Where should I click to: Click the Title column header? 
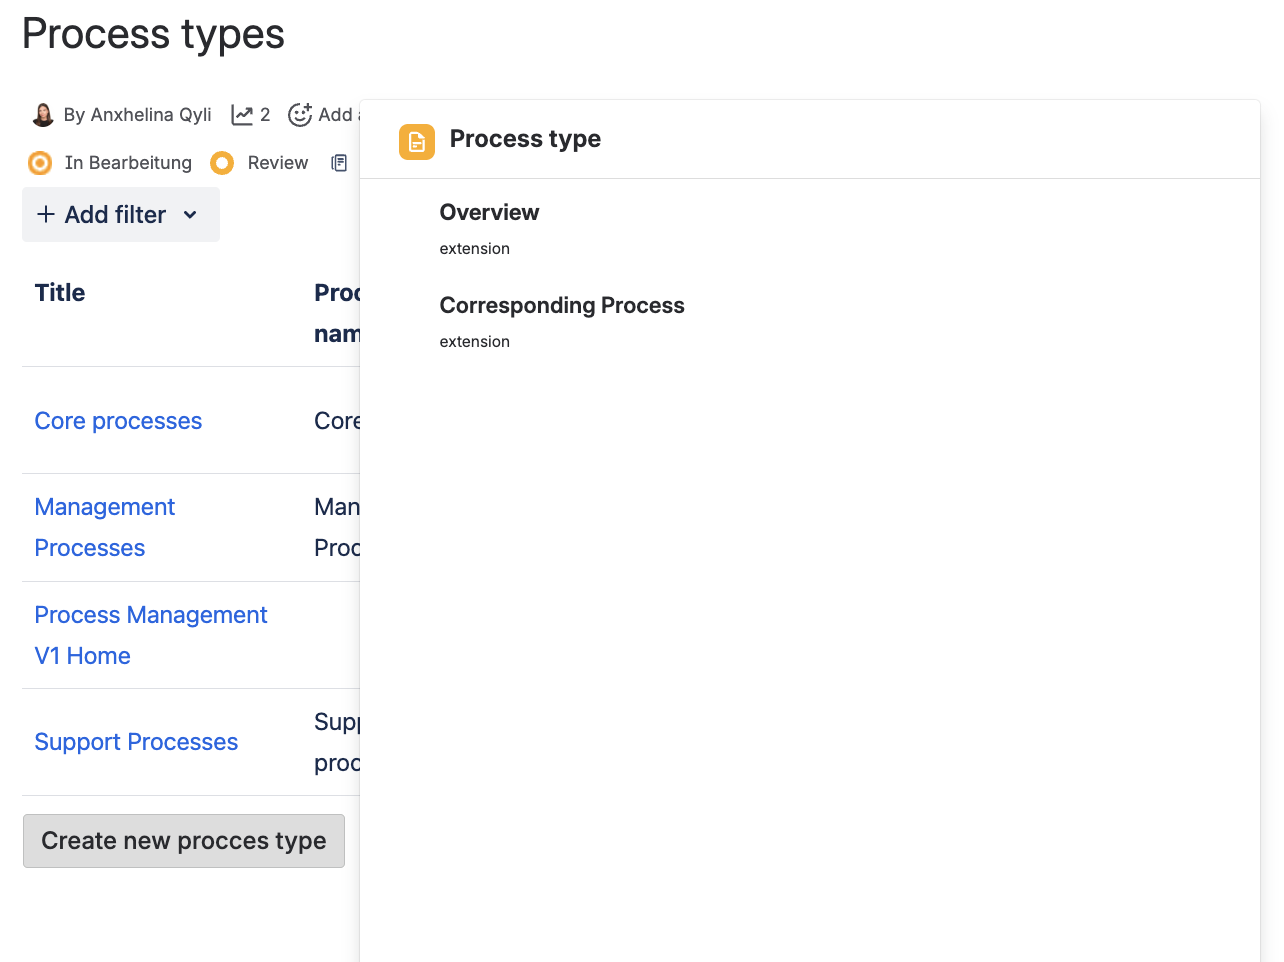pyautogui.click(x=60, y=293)
